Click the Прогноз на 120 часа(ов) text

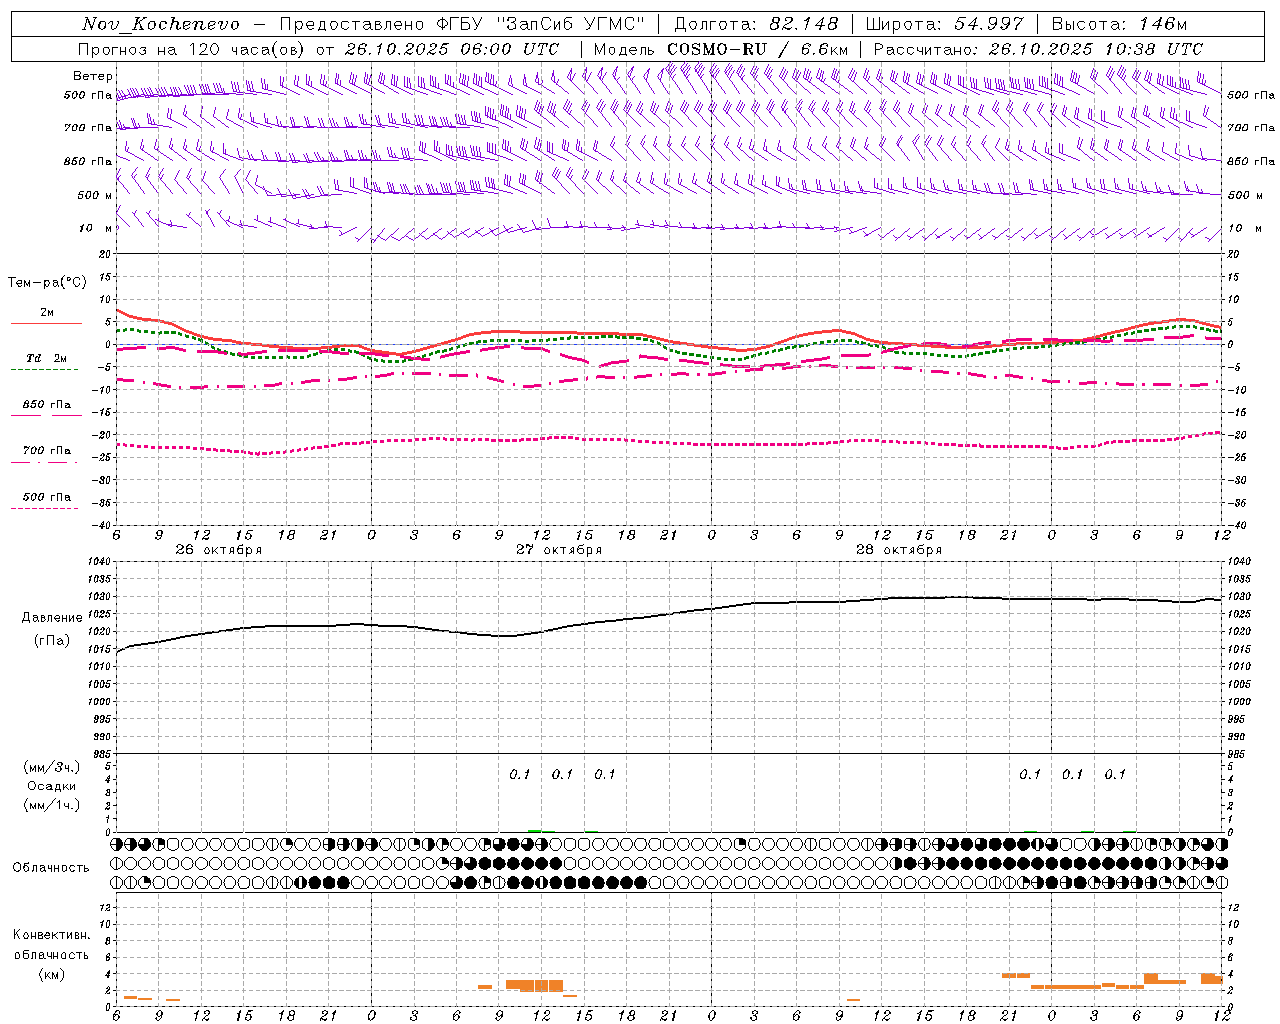point(192,49)
